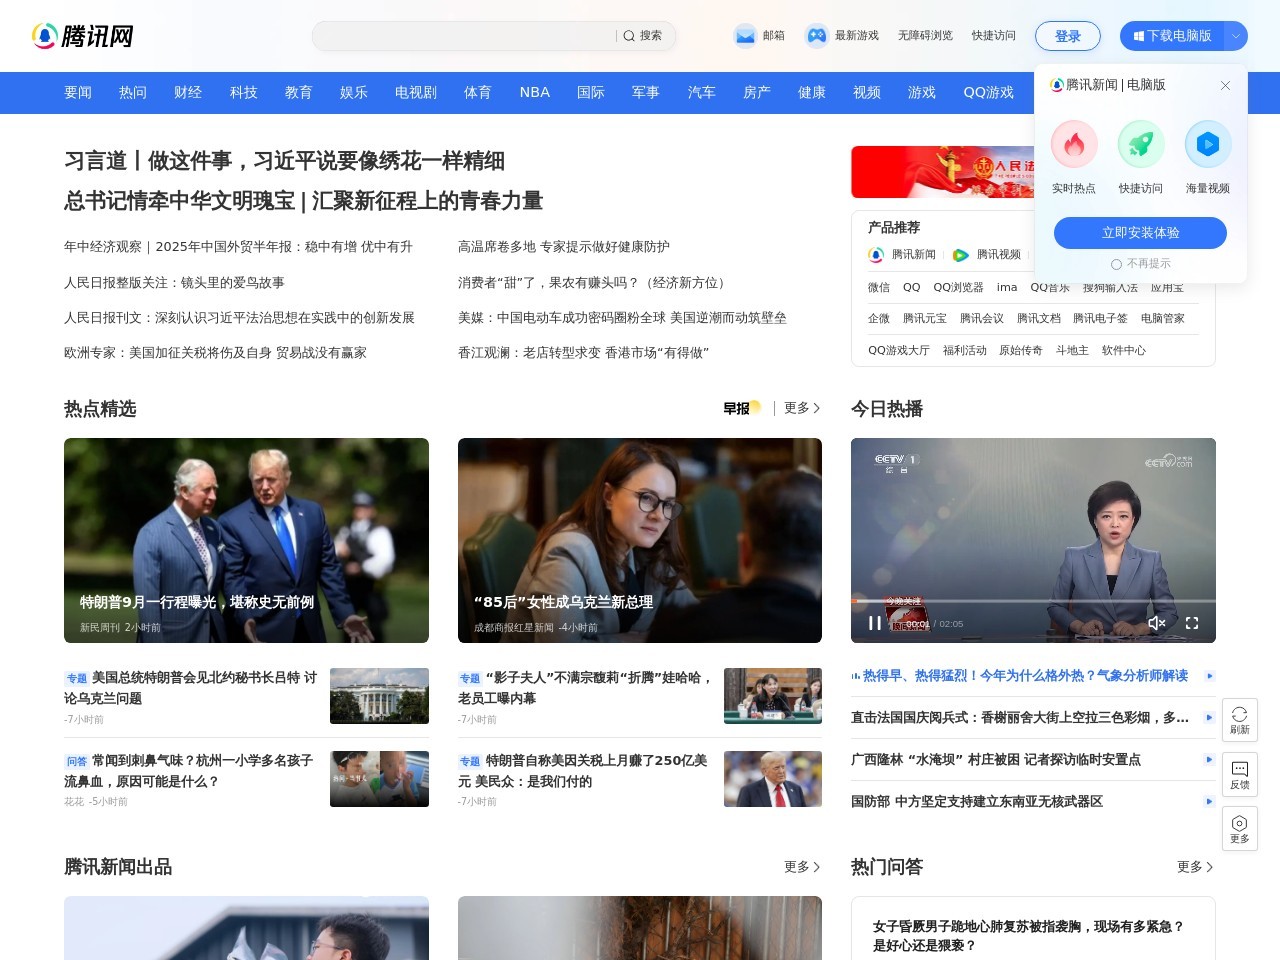This screenshot has width=1280, height=960.
Task: Click the Tencent logo in the header
Action: point(82,36)
